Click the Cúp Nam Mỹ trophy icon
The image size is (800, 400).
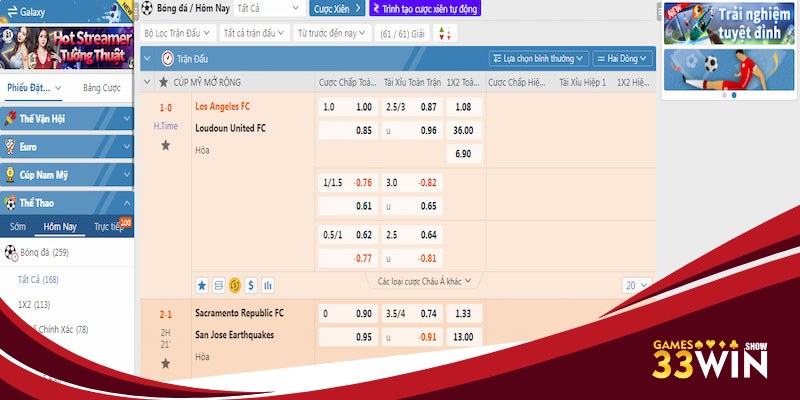pos(10,175)
